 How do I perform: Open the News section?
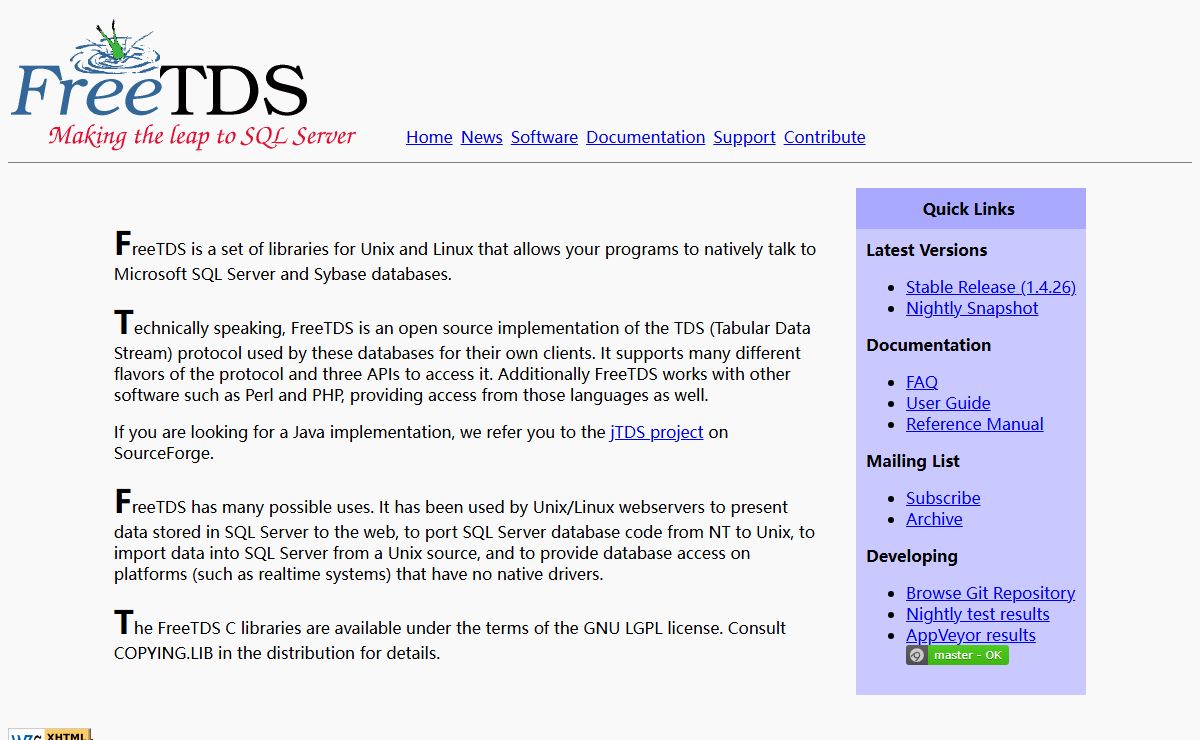pyautogui.click(x=482, y=137)
